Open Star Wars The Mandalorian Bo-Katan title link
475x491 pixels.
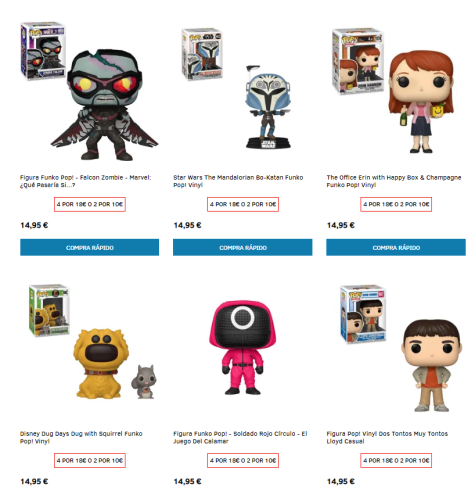pyautogui.click(x=238, y=181)
